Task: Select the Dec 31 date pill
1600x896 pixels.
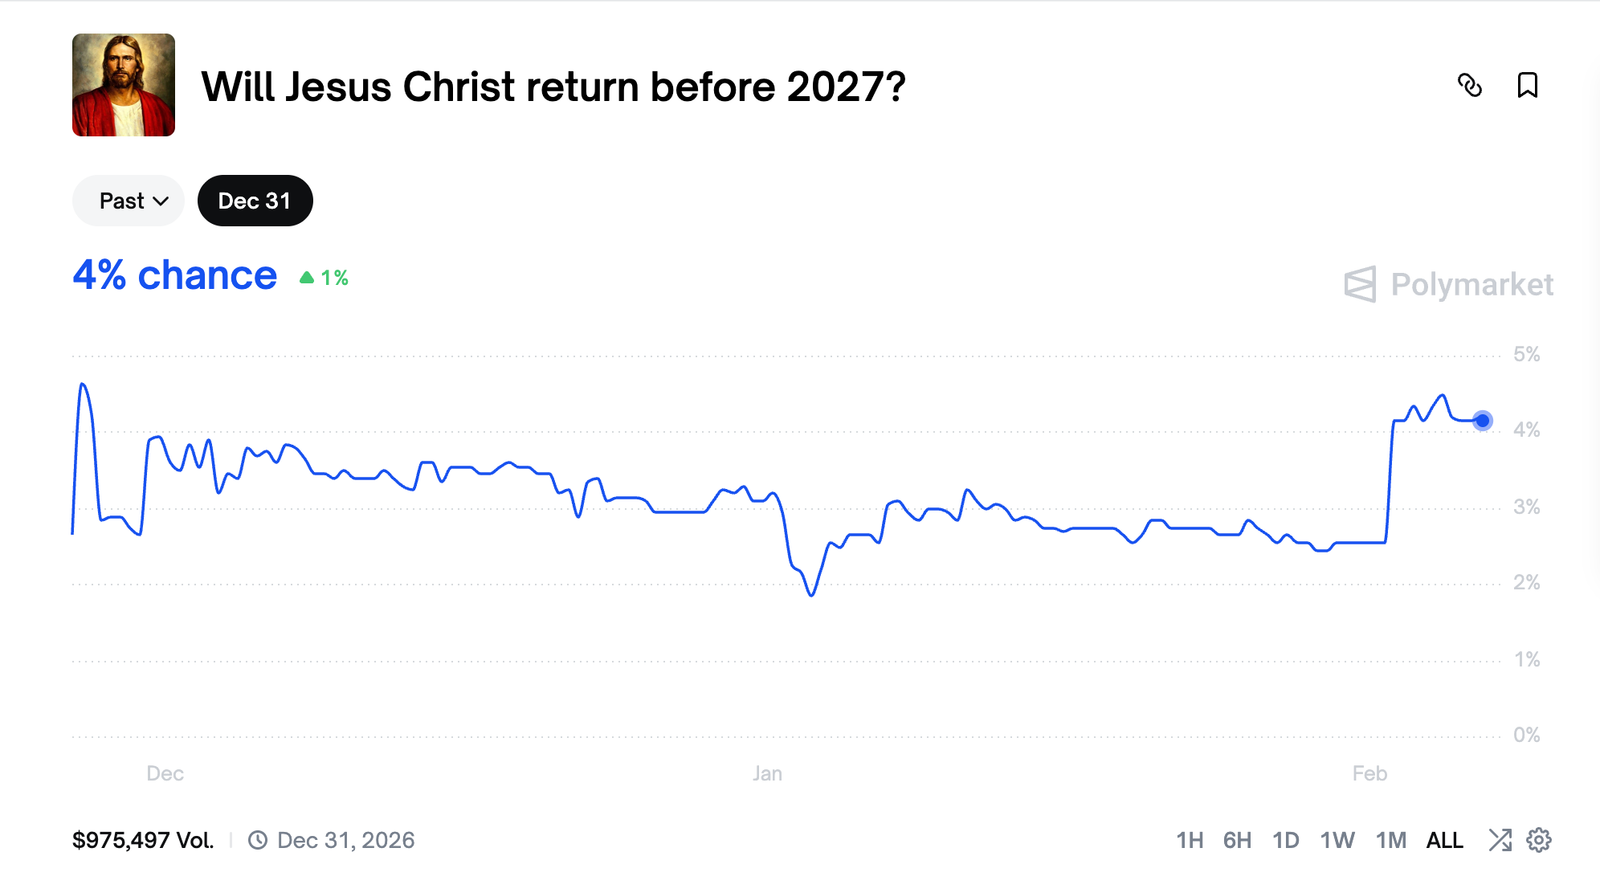Action: (x=255, y=200)
